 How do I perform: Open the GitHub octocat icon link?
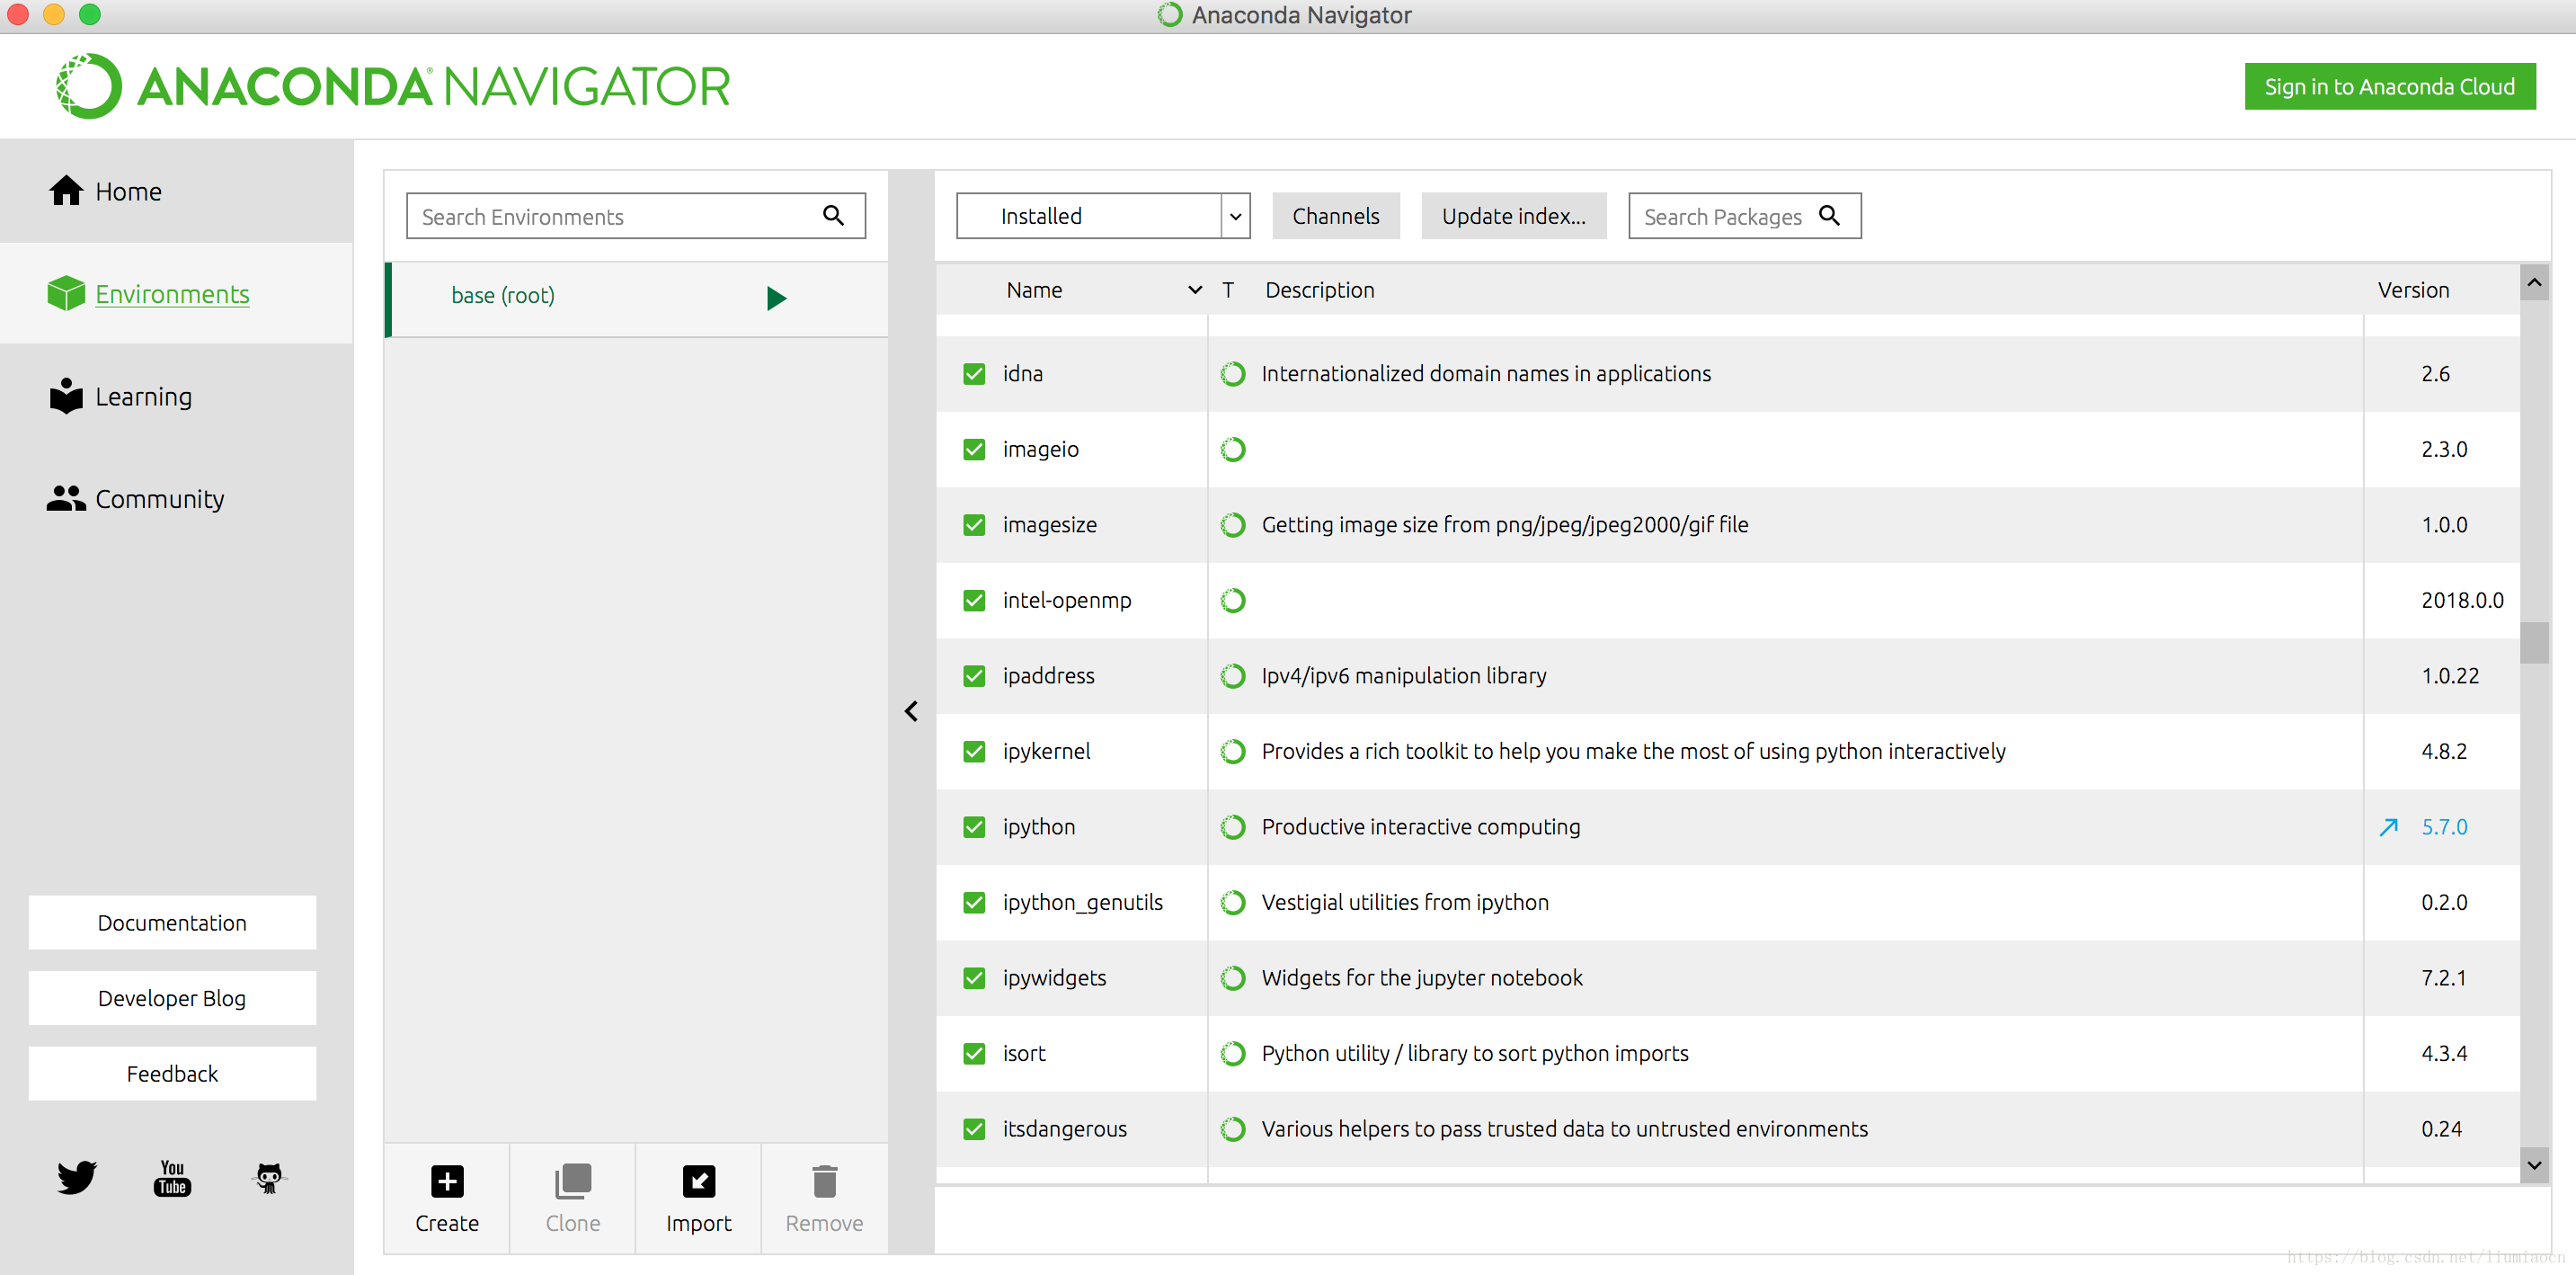[x=268, y=1177]
